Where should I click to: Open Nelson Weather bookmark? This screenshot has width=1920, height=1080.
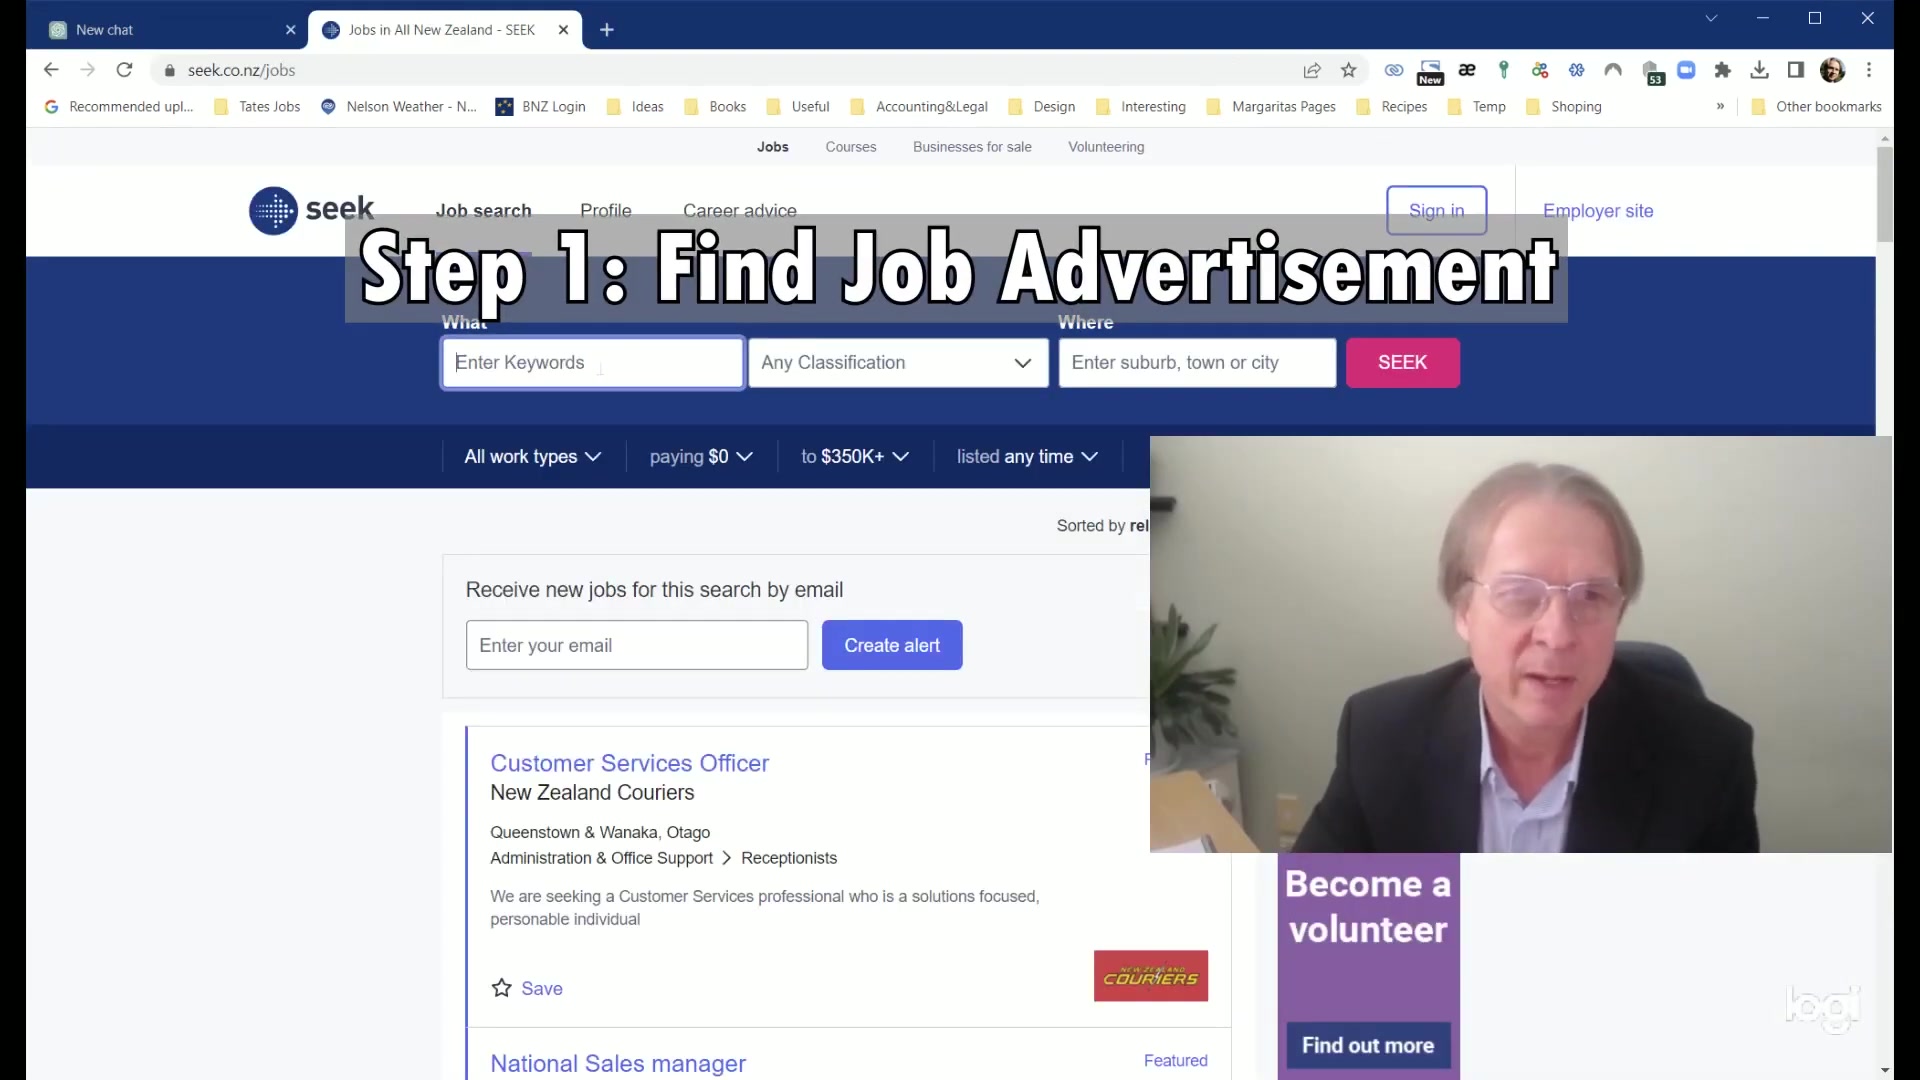tap(398, 107)
